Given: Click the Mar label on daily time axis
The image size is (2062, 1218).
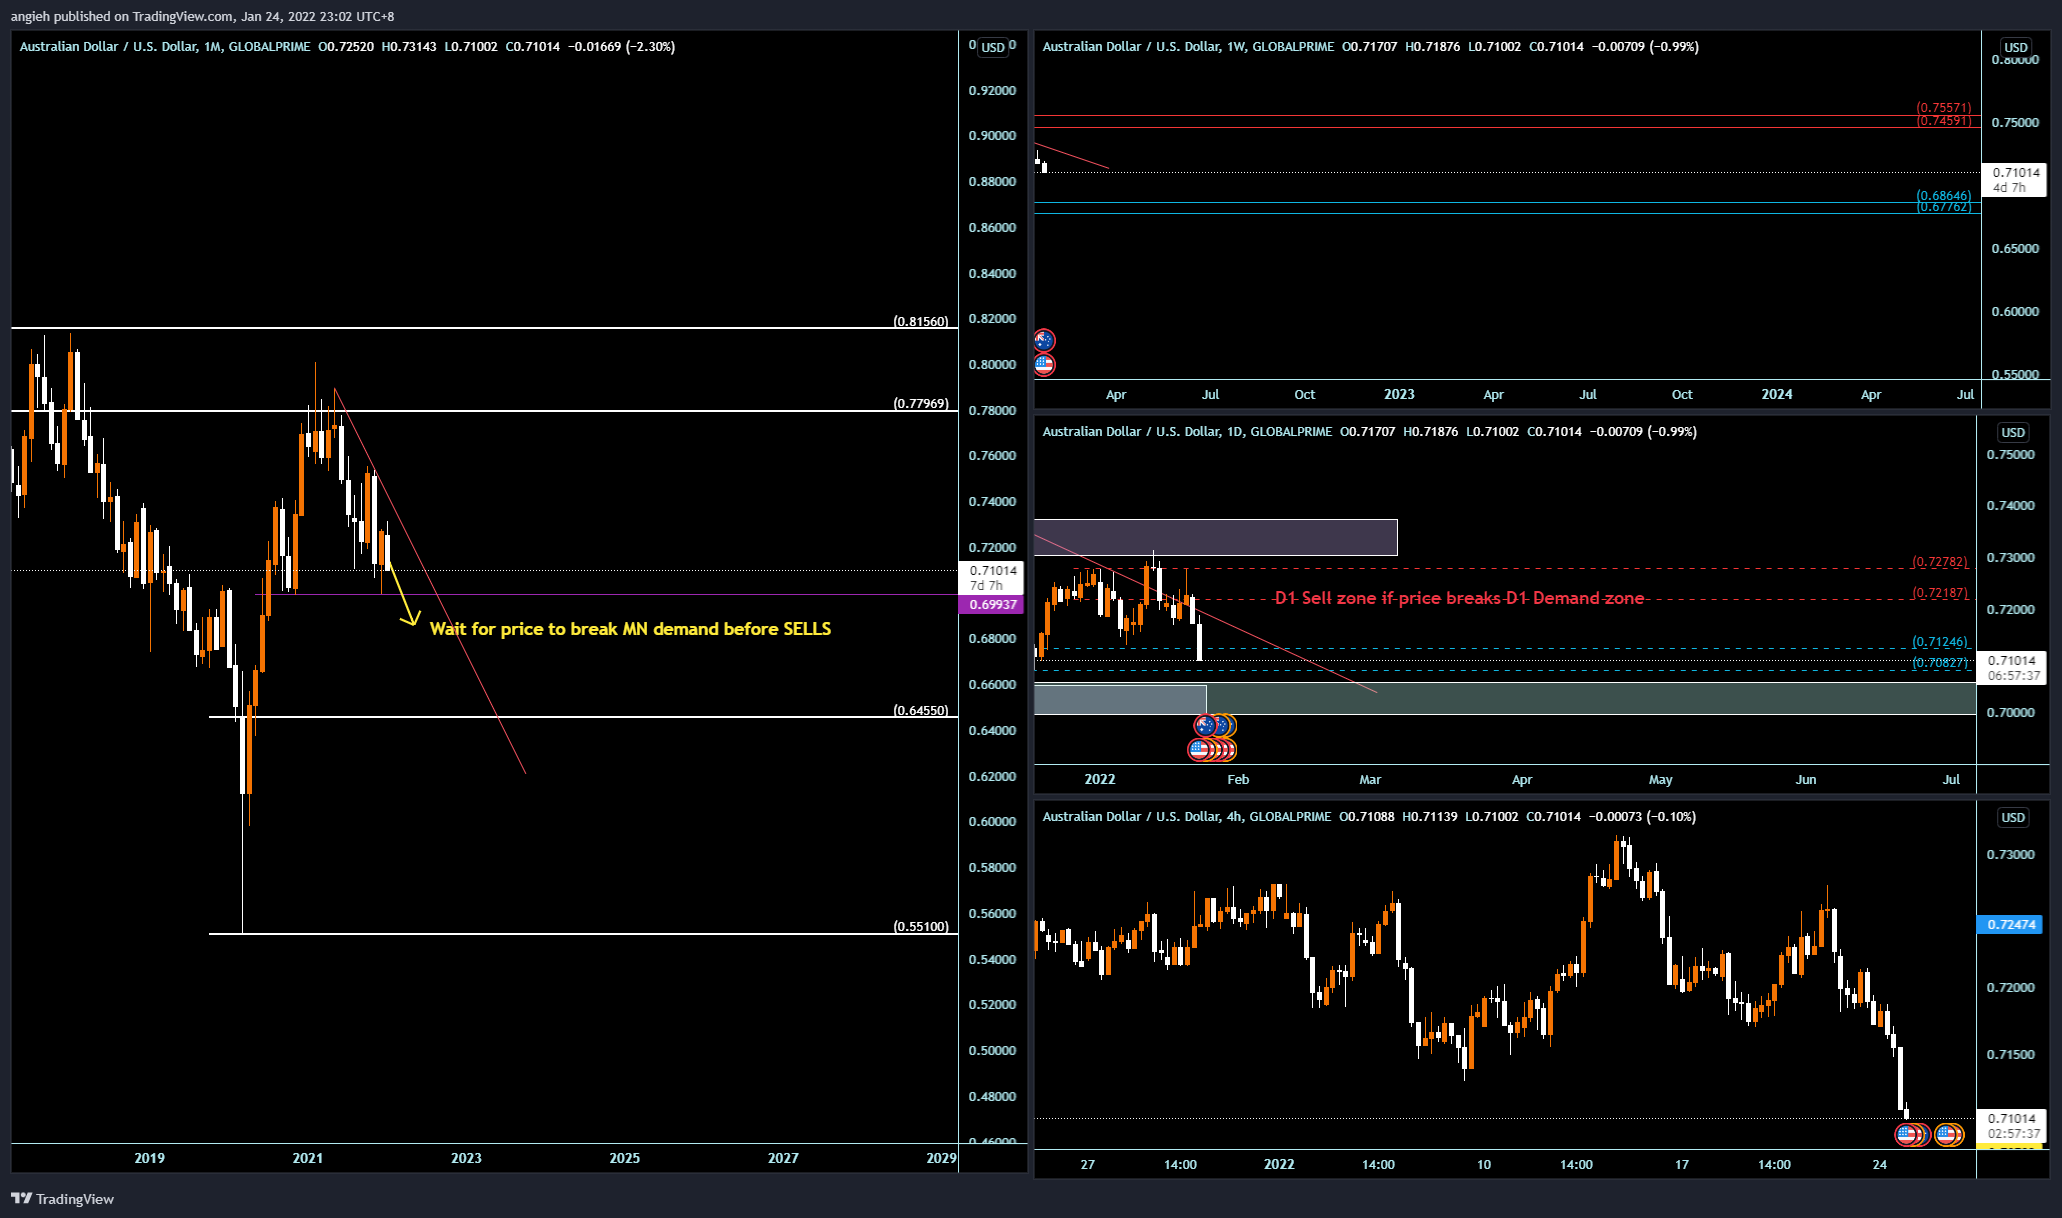Looking at the screenshot, I should tap(1370, 779).
